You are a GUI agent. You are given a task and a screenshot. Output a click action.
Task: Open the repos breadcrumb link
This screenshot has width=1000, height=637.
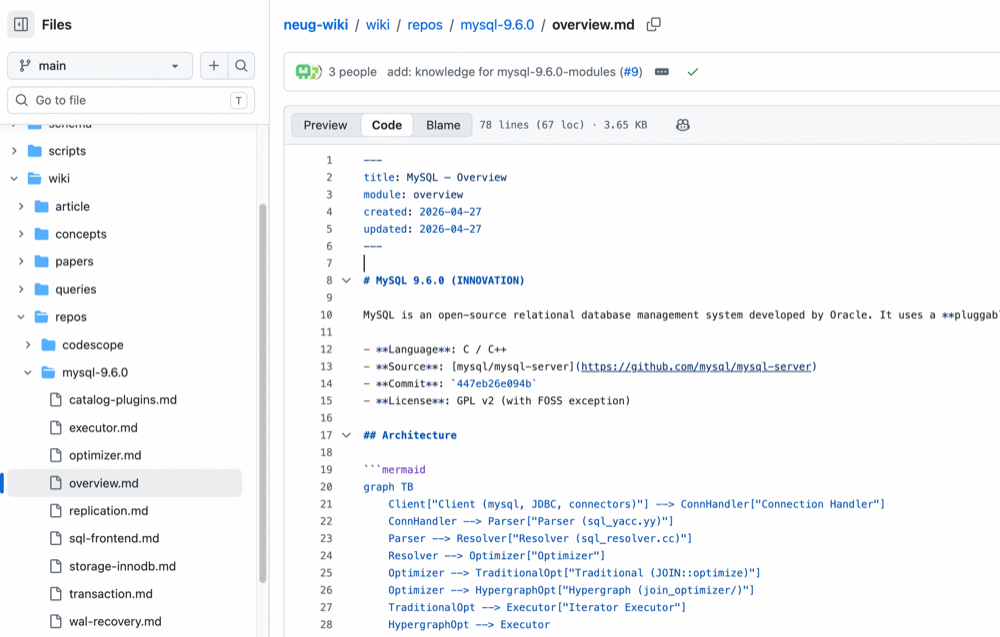tap(425, 25)
